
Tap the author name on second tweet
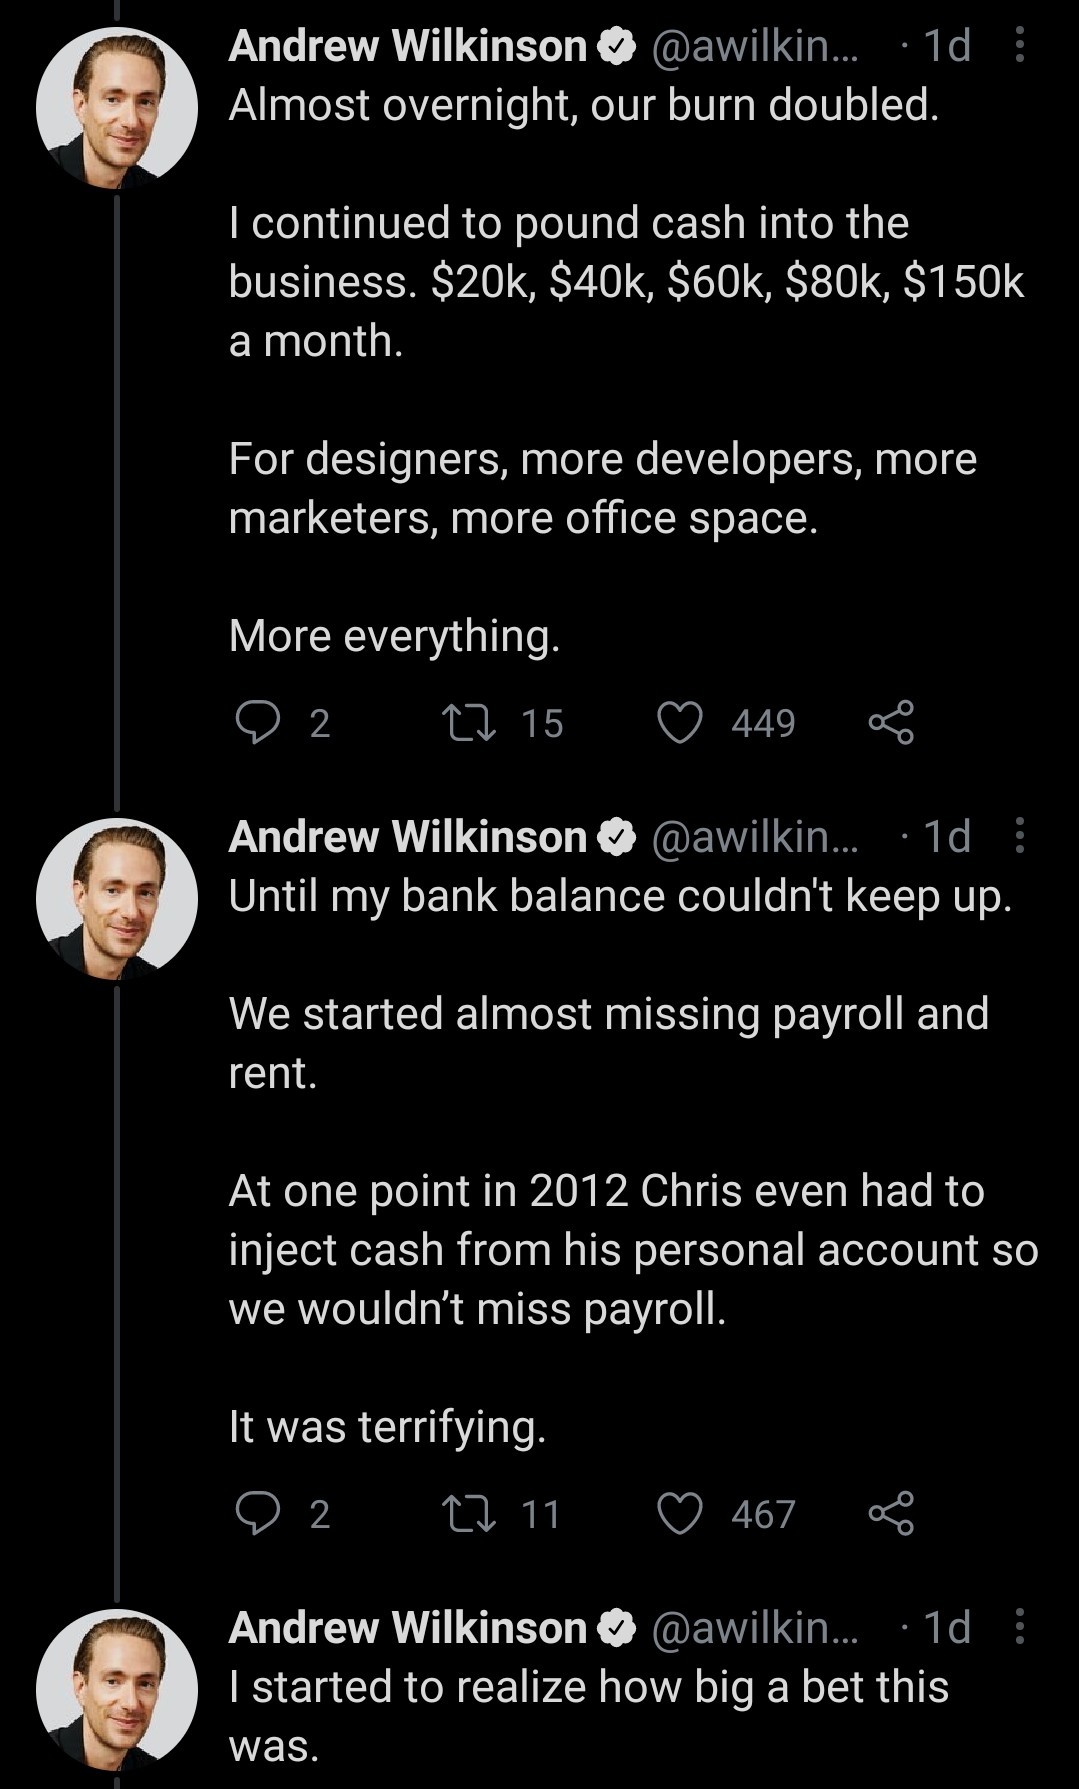tap(408, 837)
